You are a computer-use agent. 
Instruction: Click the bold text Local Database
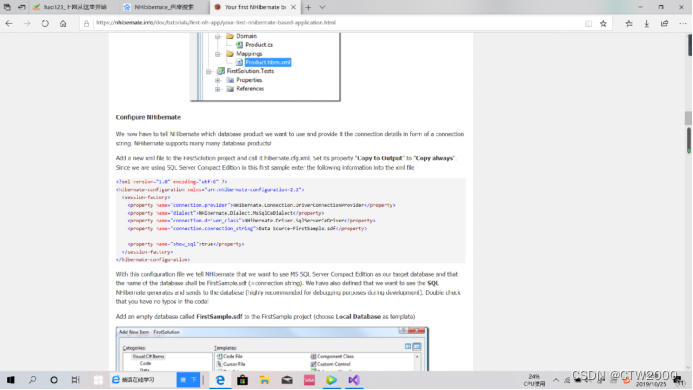[358, 317]
